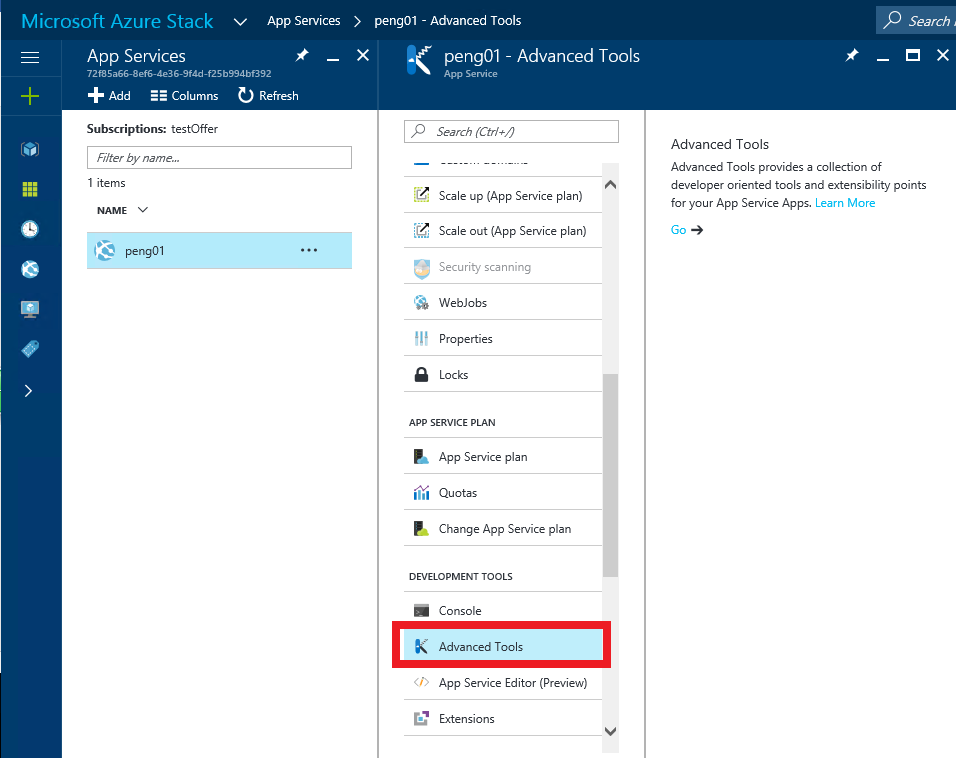The height and width of the screenshot is (758, 956).
Task: Open Extensions menu item
Action: pos(503,718)
